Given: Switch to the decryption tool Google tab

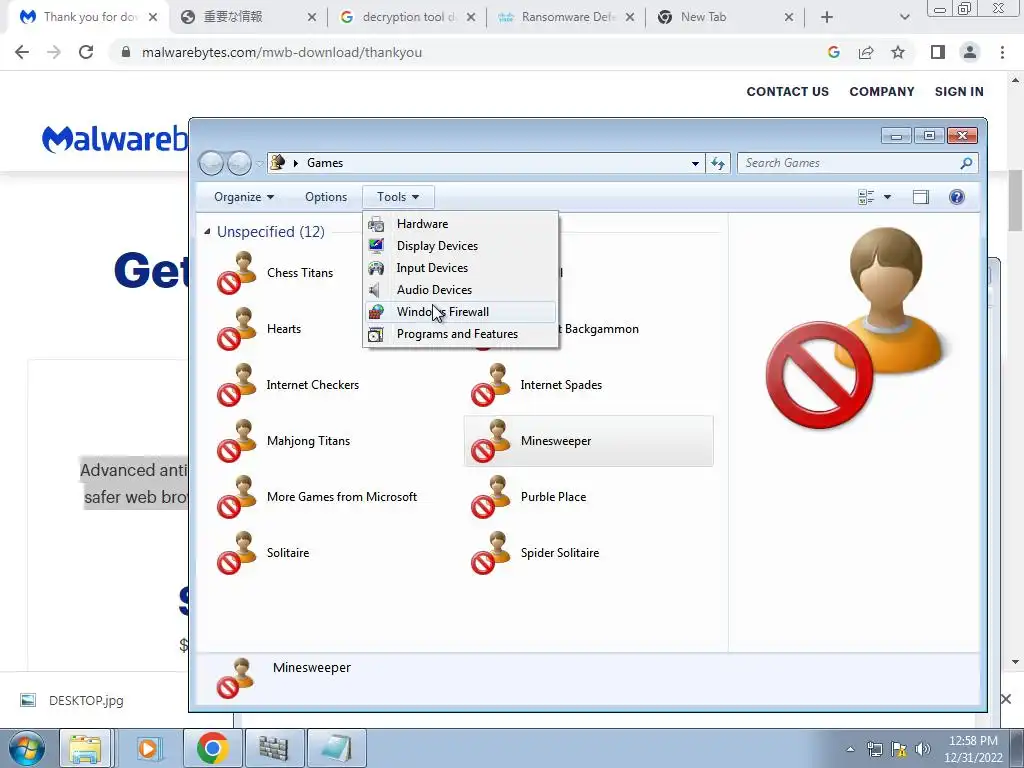Looking at the screenshot, I should pyautogui.click(x=406, y=17).
